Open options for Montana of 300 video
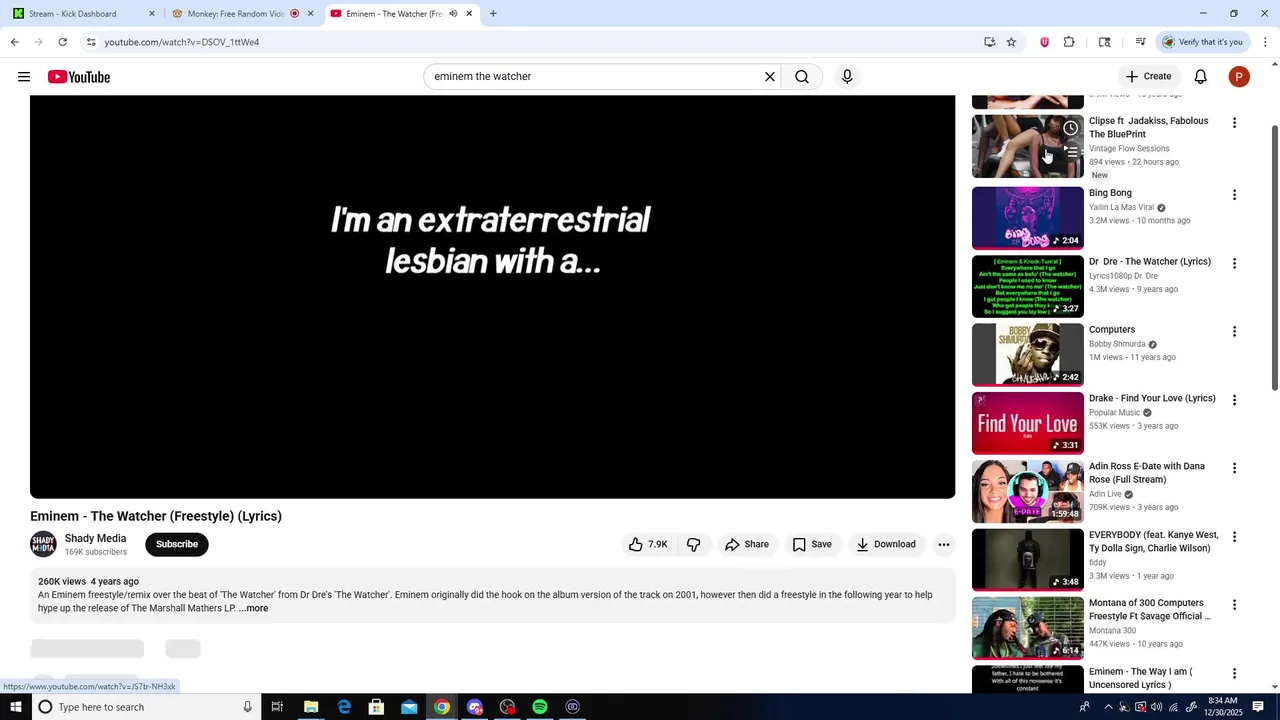1280x720 pixels. (1234, 605)
